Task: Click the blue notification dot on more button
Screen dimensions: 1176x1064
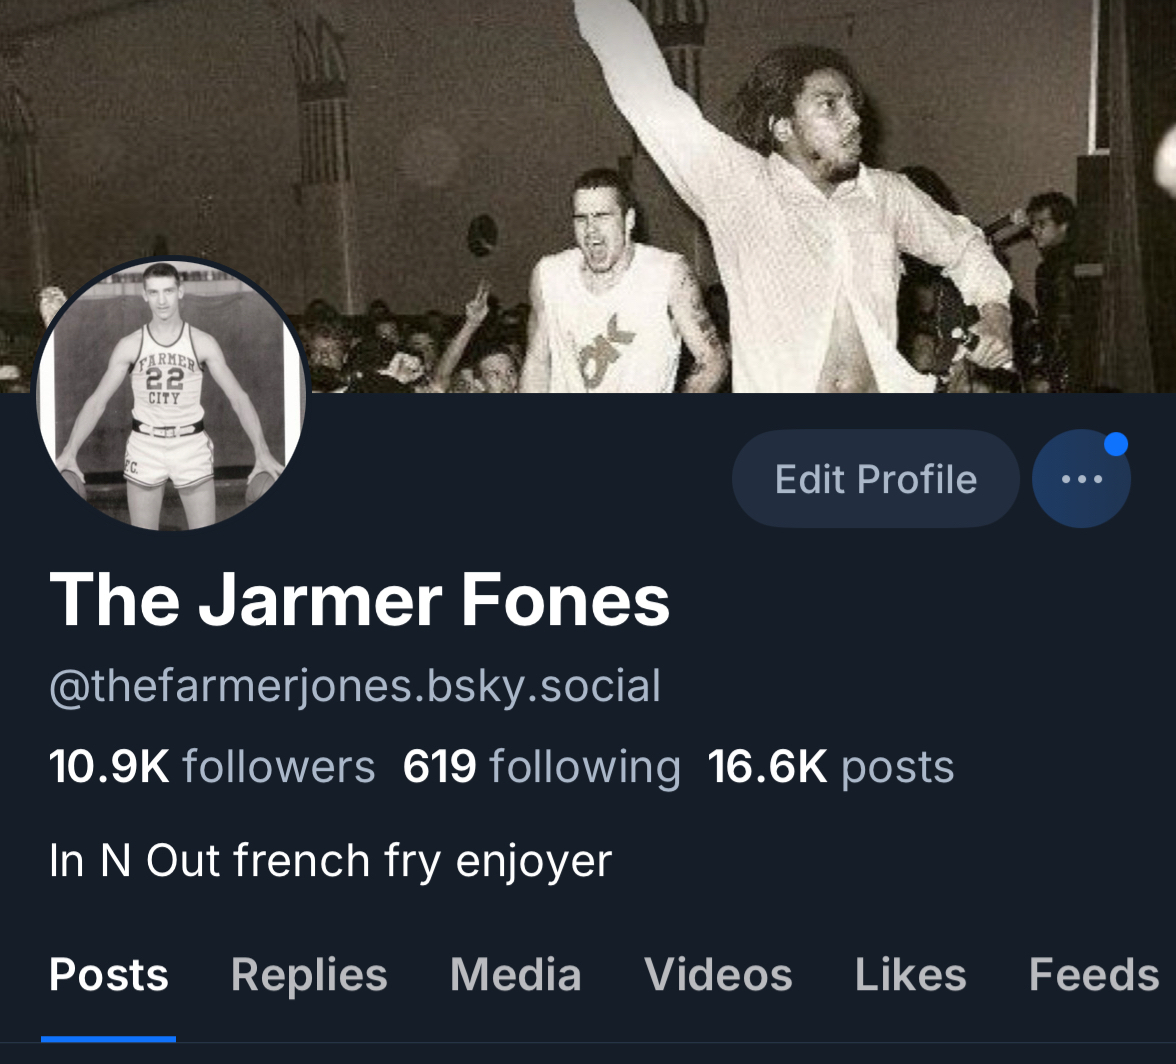Action: [1116, 444]
